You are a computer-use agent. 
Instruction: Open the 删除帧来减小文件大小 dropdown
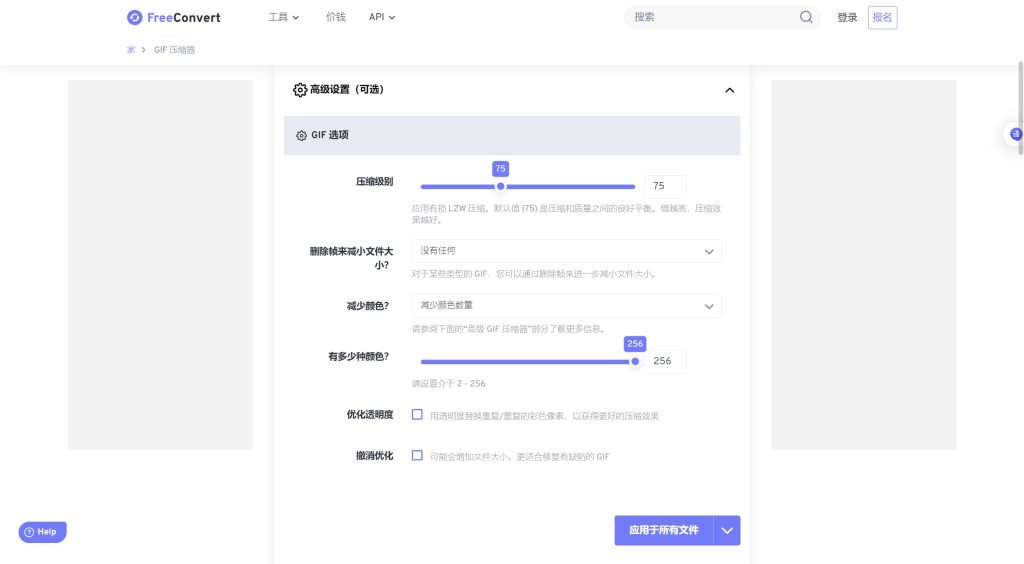566,251
